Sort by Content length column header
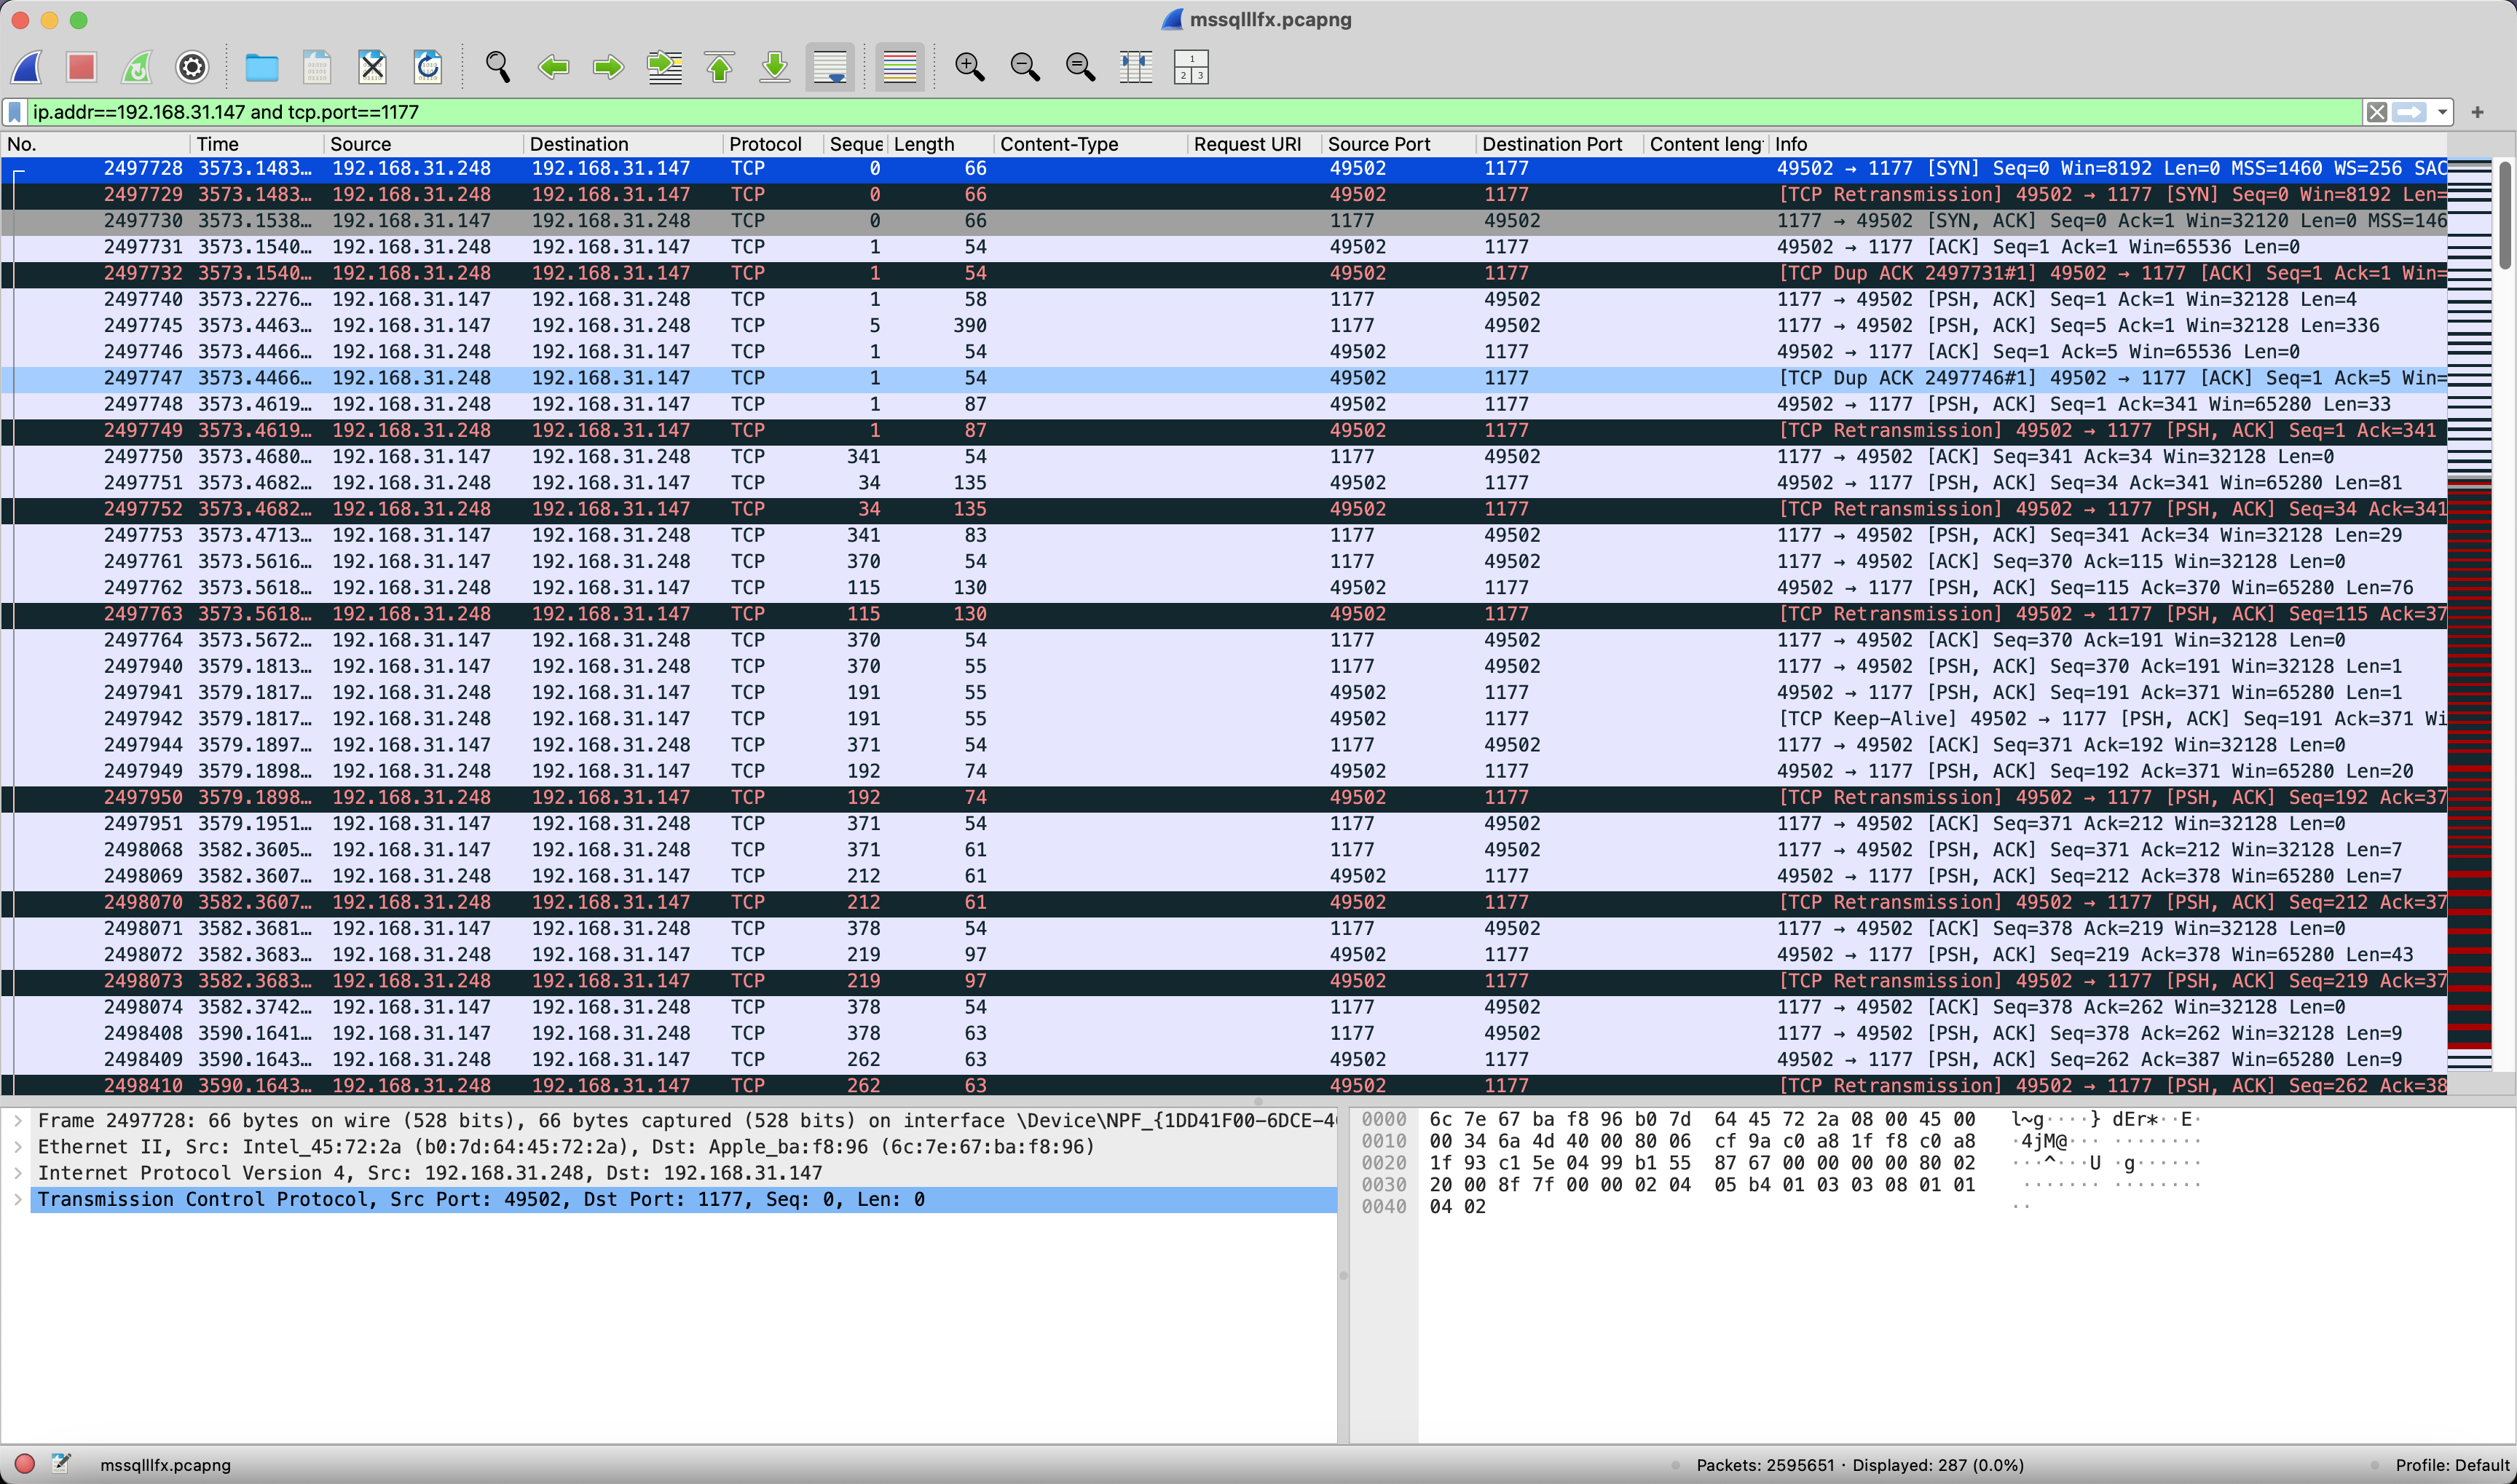The height and width of the screenshot is (1484, 2517). point(1706,144)
